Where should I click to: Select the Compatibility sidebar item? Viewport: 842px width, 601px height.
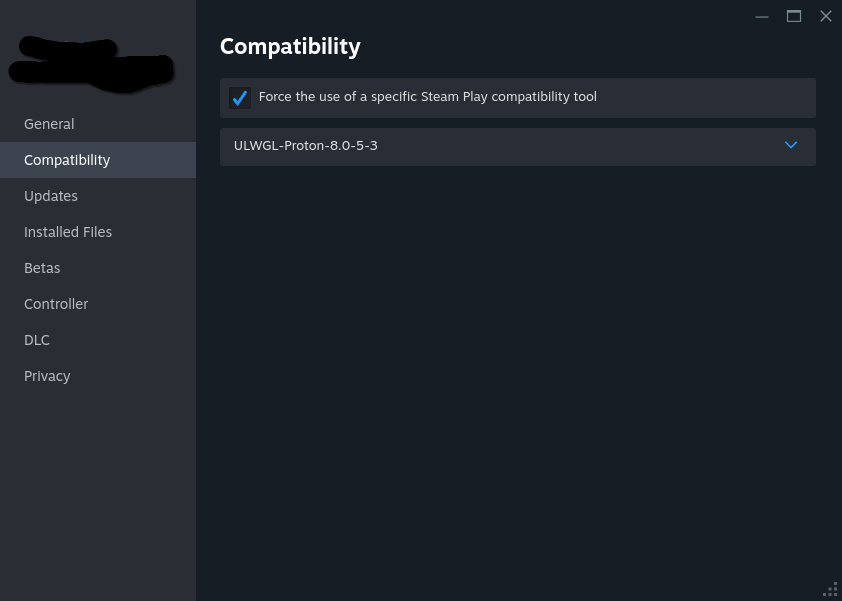click(x=67, y=160)
